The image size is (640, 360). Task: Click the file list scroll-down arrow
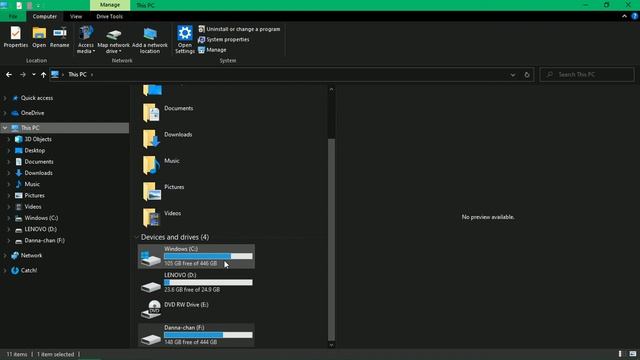click(x=331, y=344)
